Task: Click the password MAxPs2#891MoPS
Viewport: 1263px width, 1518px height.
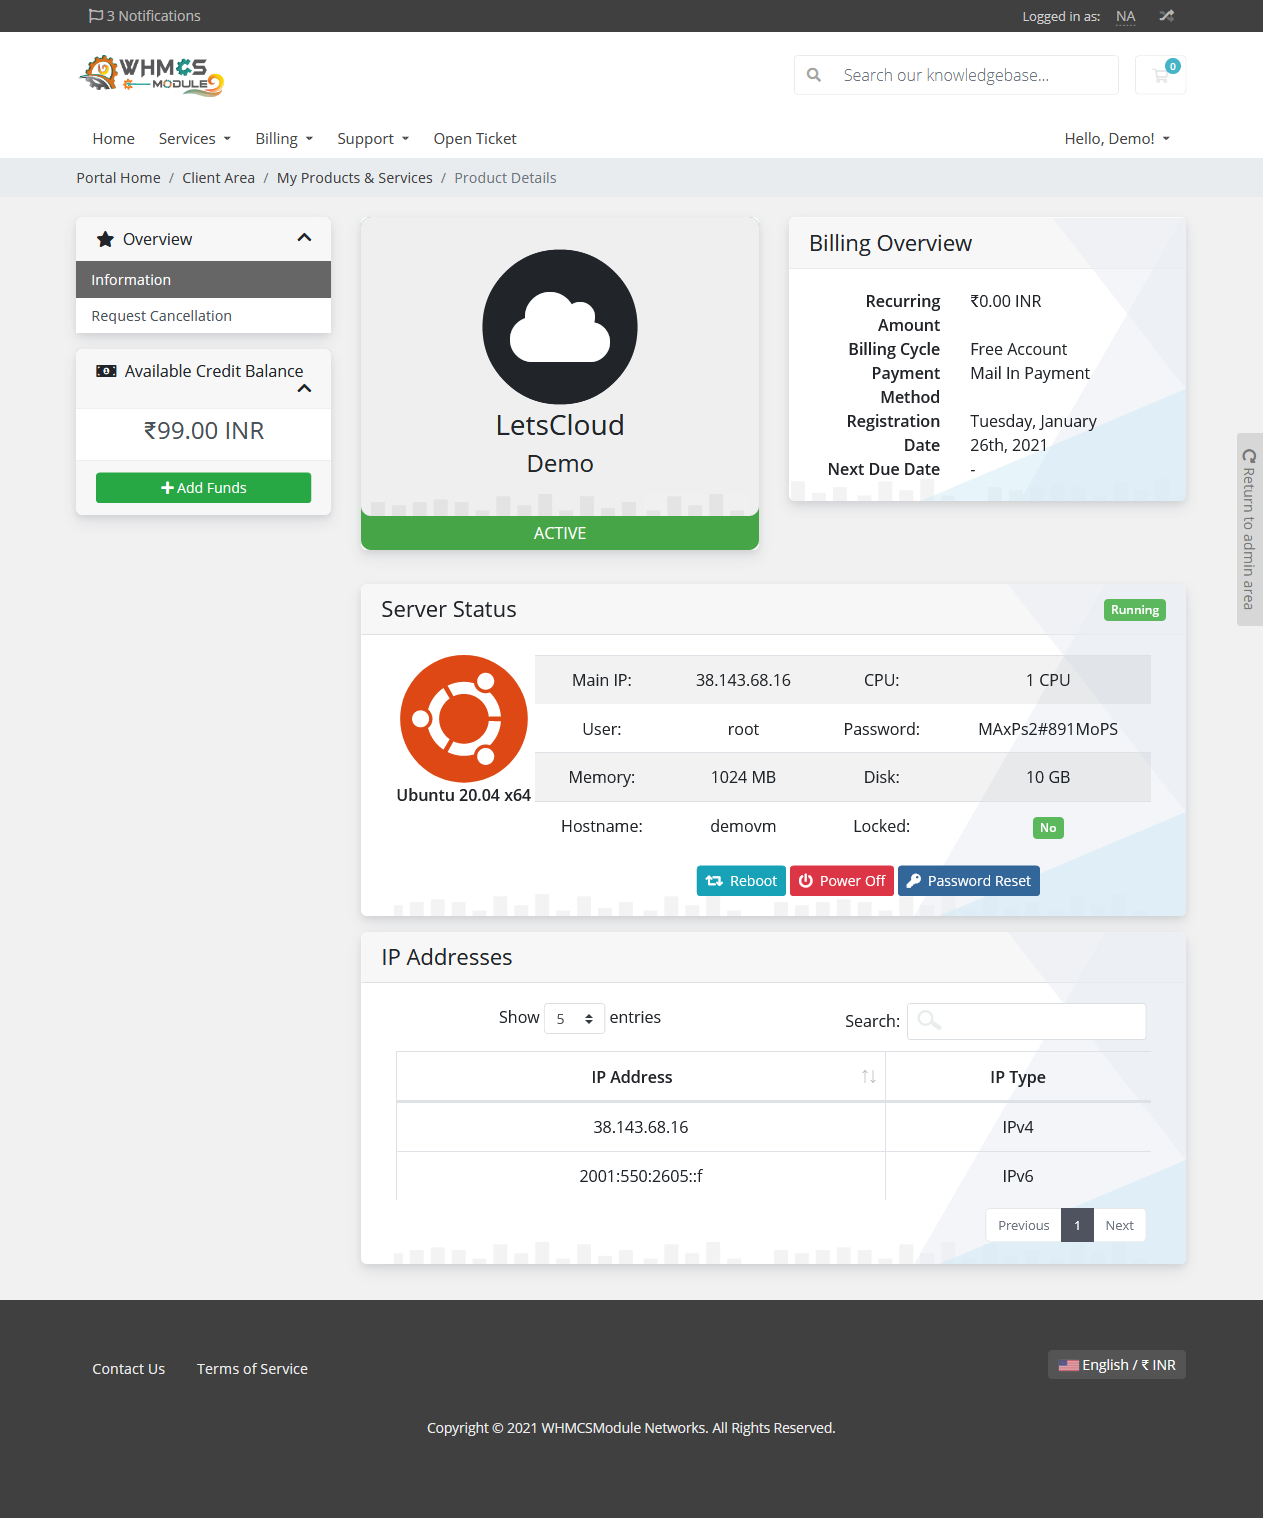Action: coord(1048,729)
